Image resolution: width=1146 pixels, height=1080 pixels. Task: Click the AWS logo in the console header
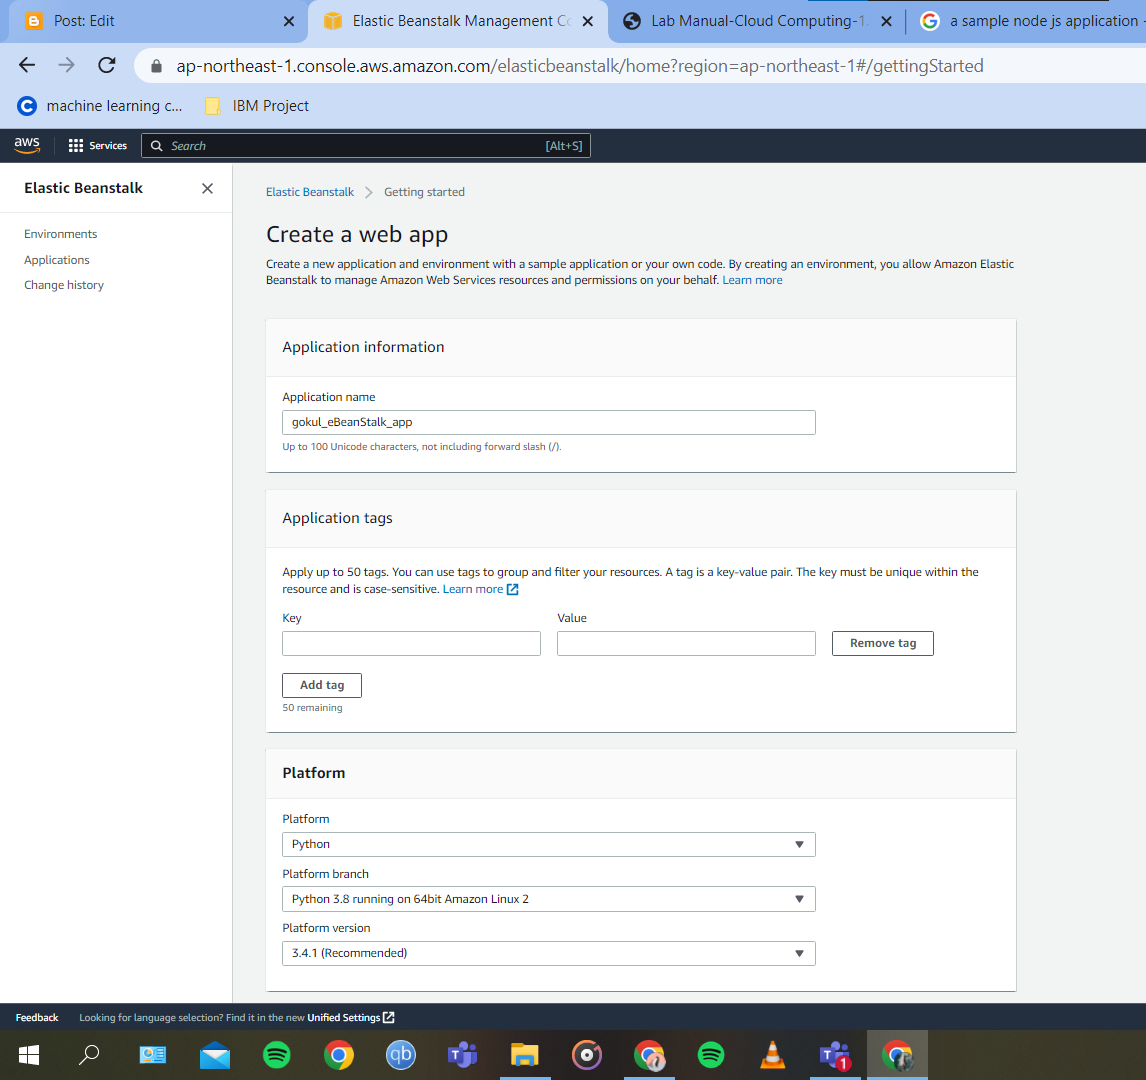(x=27, y=145)
